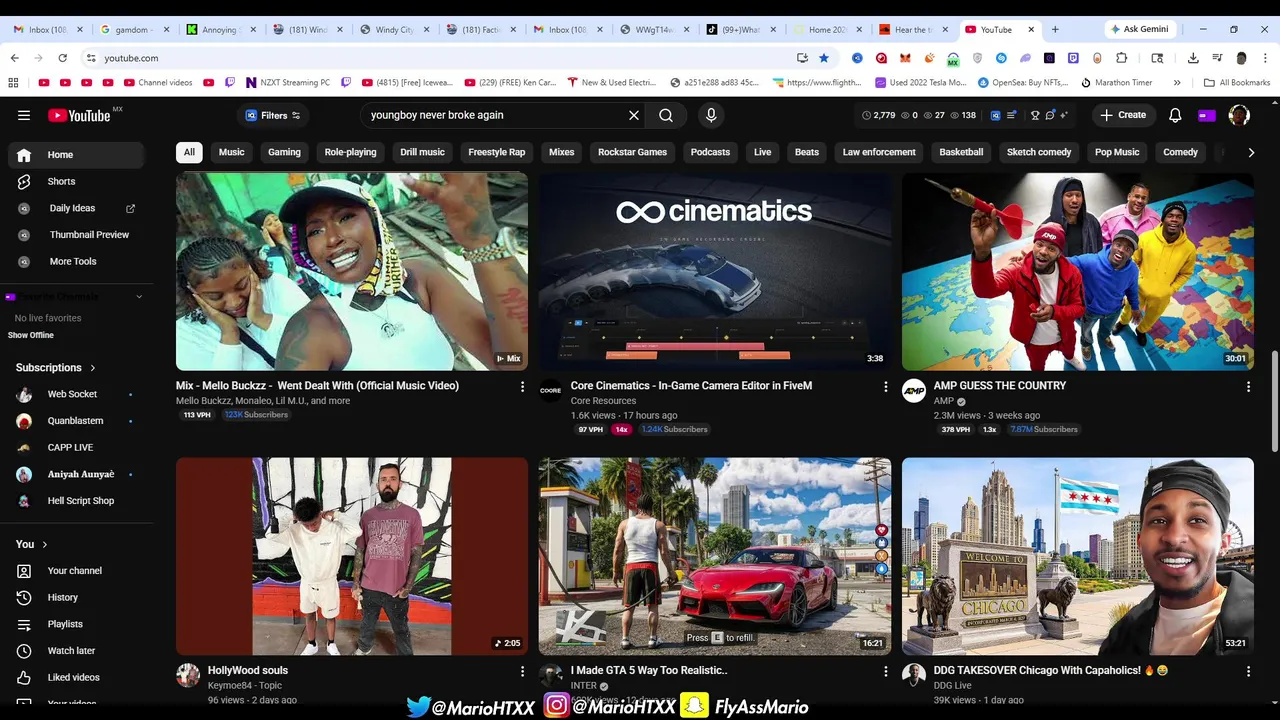Play the AMP GUESS THE COUNTRY thumbnail

[x=1078, y=271]
